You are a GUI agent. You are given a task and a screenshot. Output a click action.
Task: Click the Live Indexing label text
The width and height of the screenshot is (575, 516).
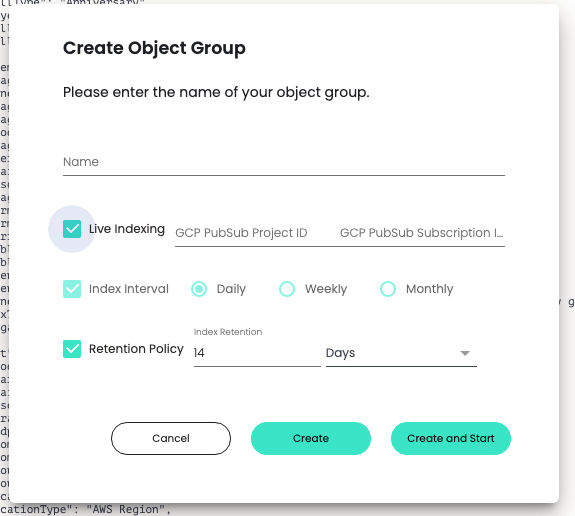[127, 229]
